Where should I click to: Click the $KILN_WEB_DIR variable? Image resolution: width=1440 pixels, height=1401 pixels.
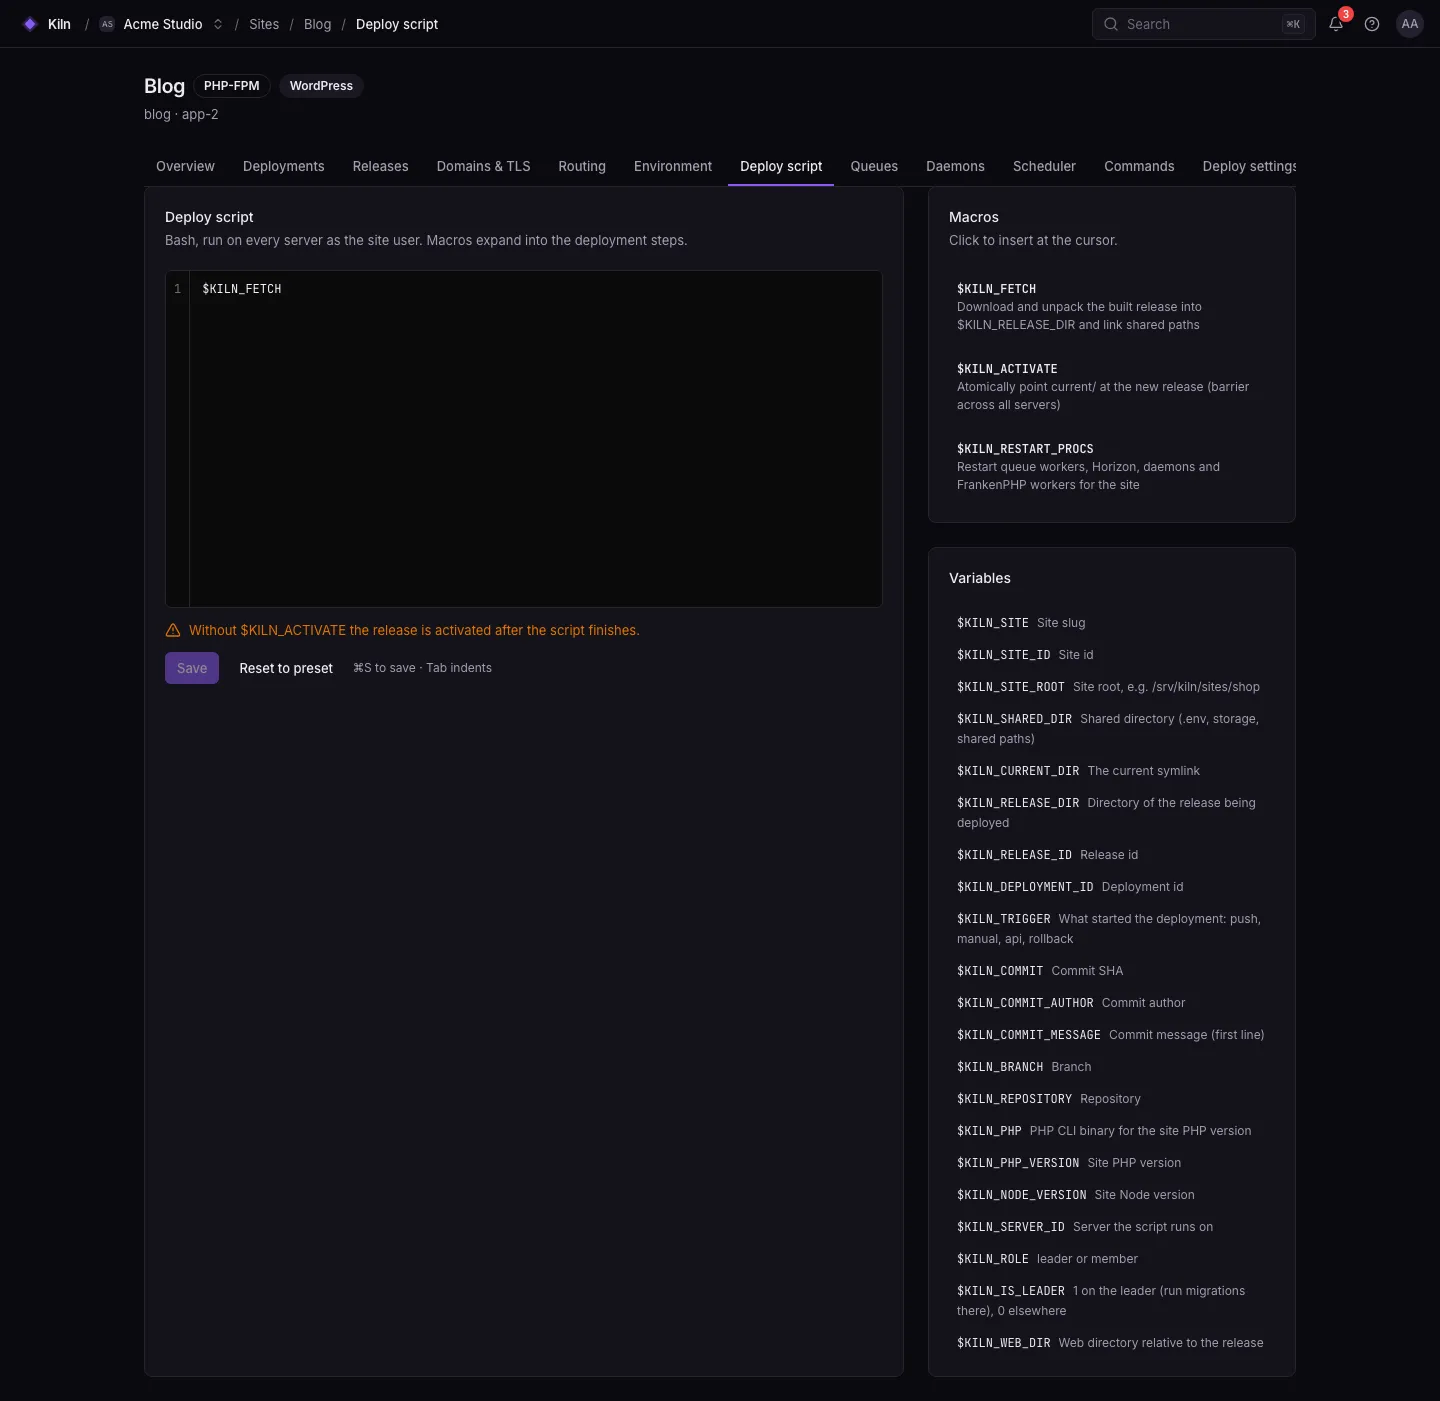(x=1112, y=1343)
